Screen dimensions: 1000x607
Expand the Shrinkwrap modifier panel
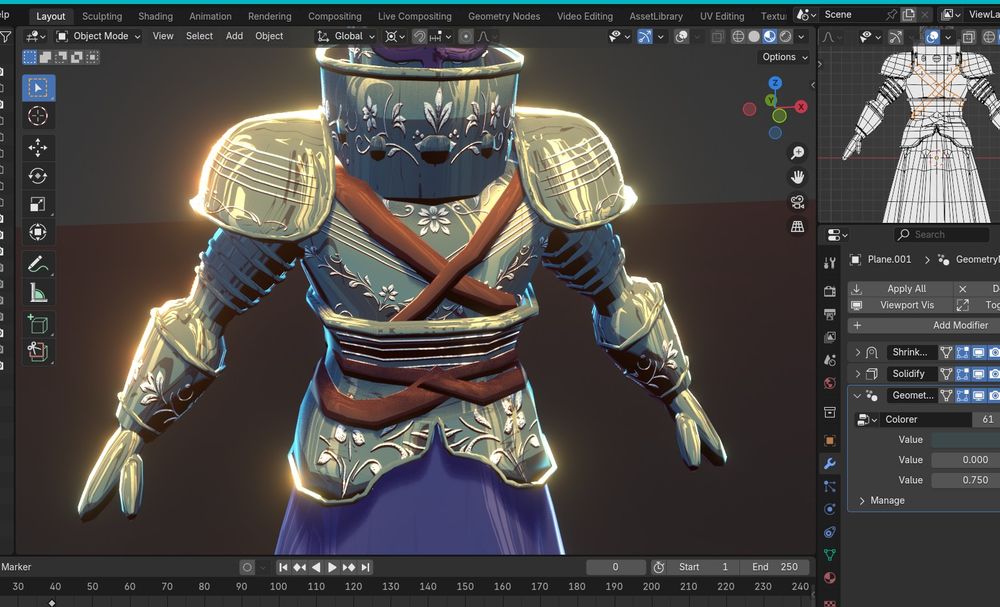[x=858, y=352]
